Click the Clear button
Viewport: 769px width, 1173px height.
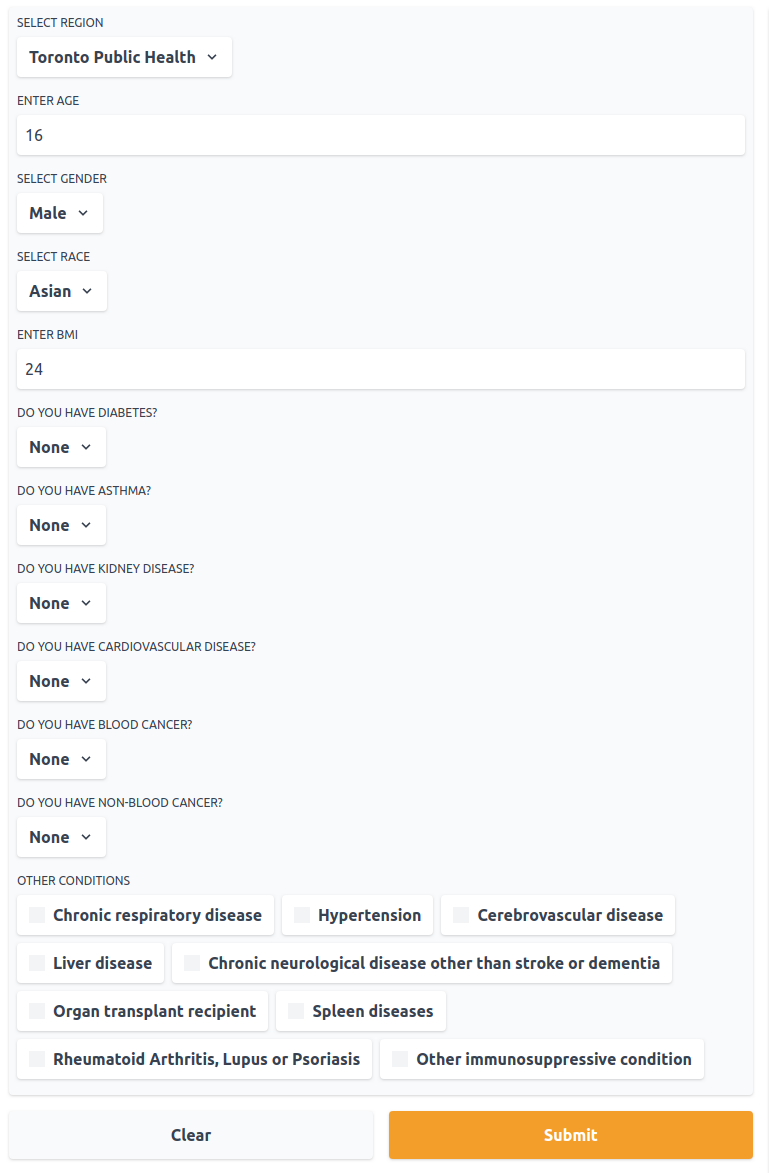pos(191,1135)
